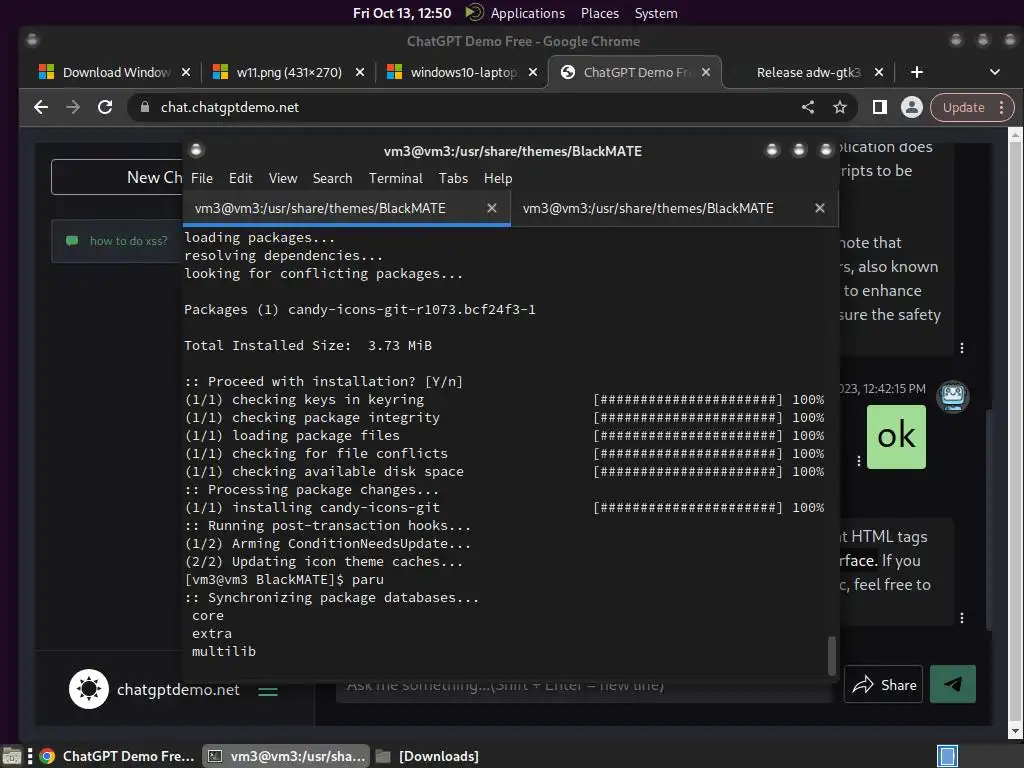1024x768 pixels.
Task: Go forward in Chrome
Action: coord(73,107)
